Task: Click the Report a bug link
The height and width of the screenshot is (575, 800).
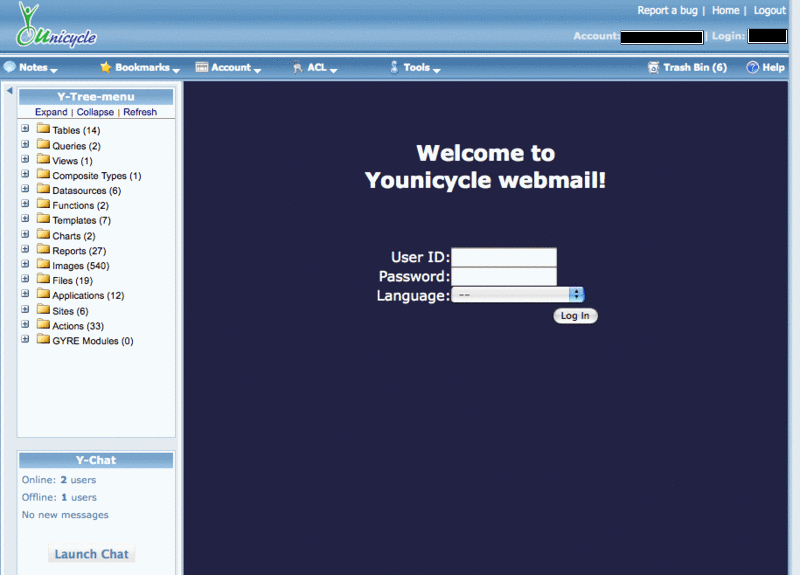Action: tap(667, 10)
